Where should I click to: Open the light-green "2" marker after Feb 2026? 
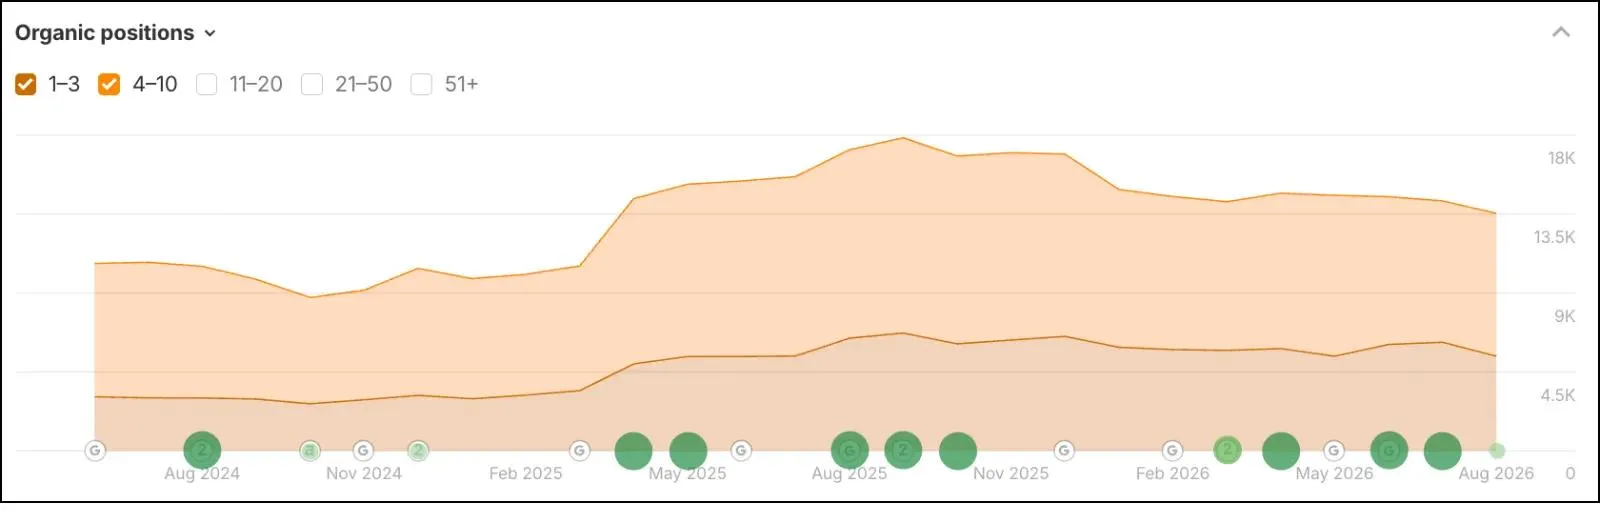pos(1227,451)
